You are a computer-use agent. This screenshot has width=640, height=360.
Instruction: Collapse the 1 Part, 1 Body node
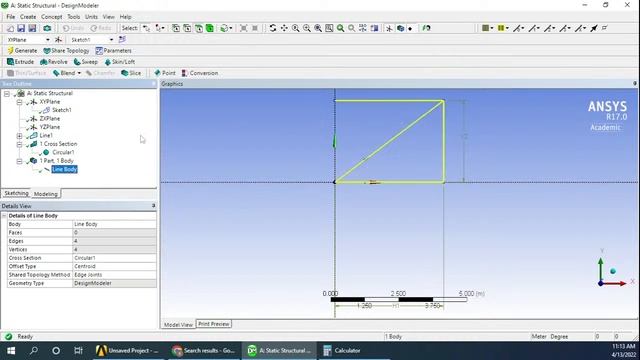(x=19, y=161)
